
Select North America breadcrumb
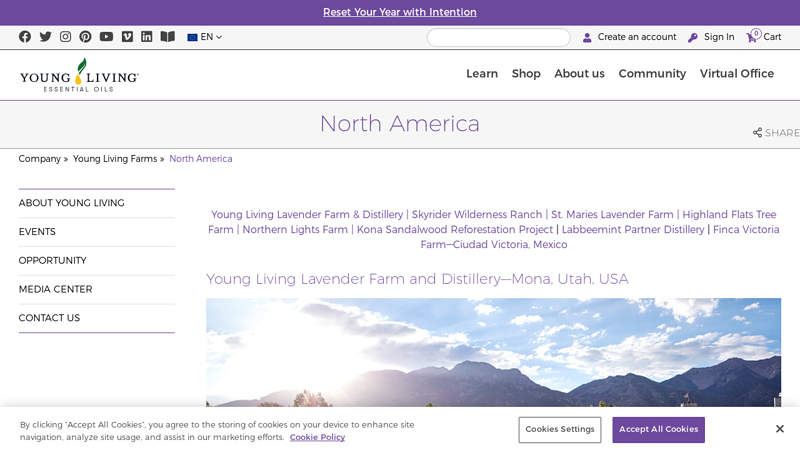click(x=201, y=159)
